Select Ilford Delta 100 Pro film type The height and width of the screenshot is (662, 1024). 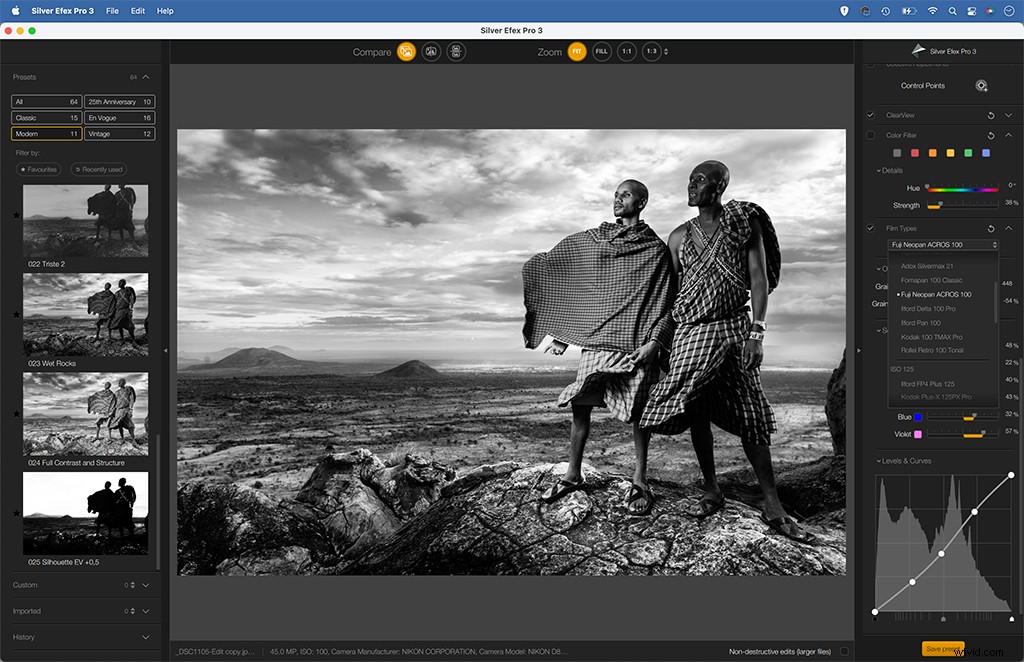930,309
